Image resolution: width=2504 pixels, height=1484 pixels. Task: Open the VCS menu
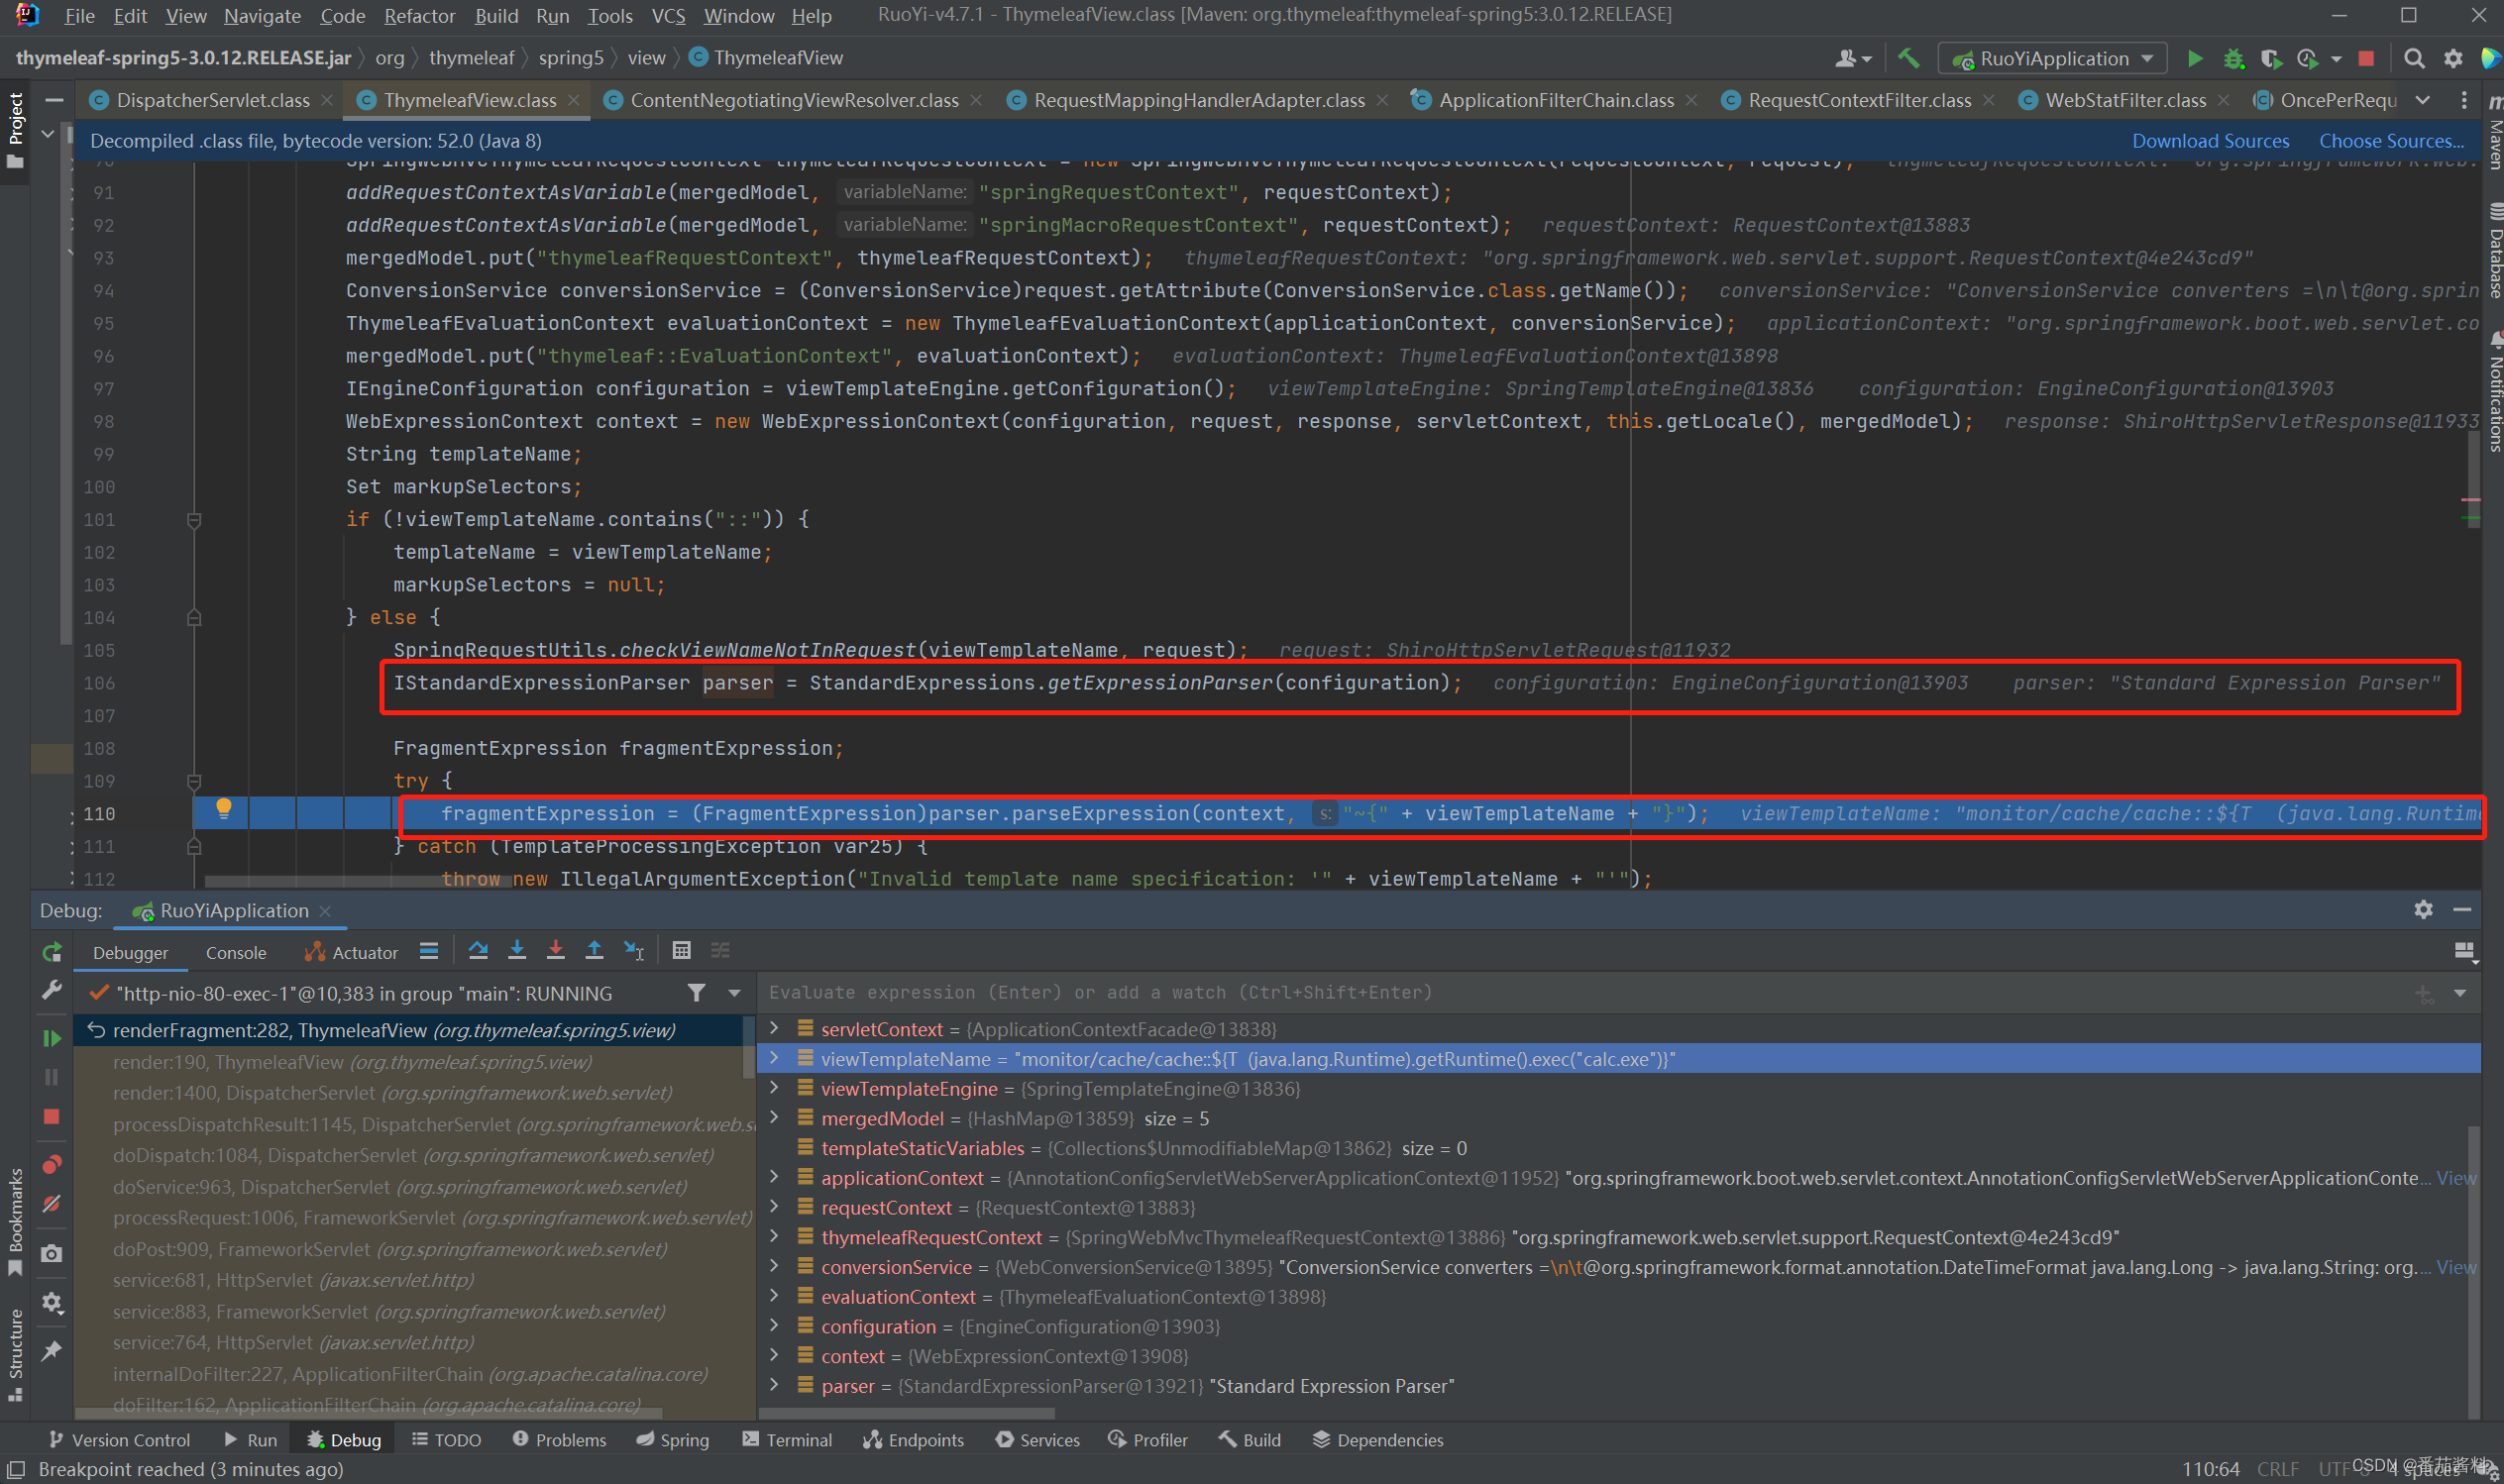tap(668, 16)
